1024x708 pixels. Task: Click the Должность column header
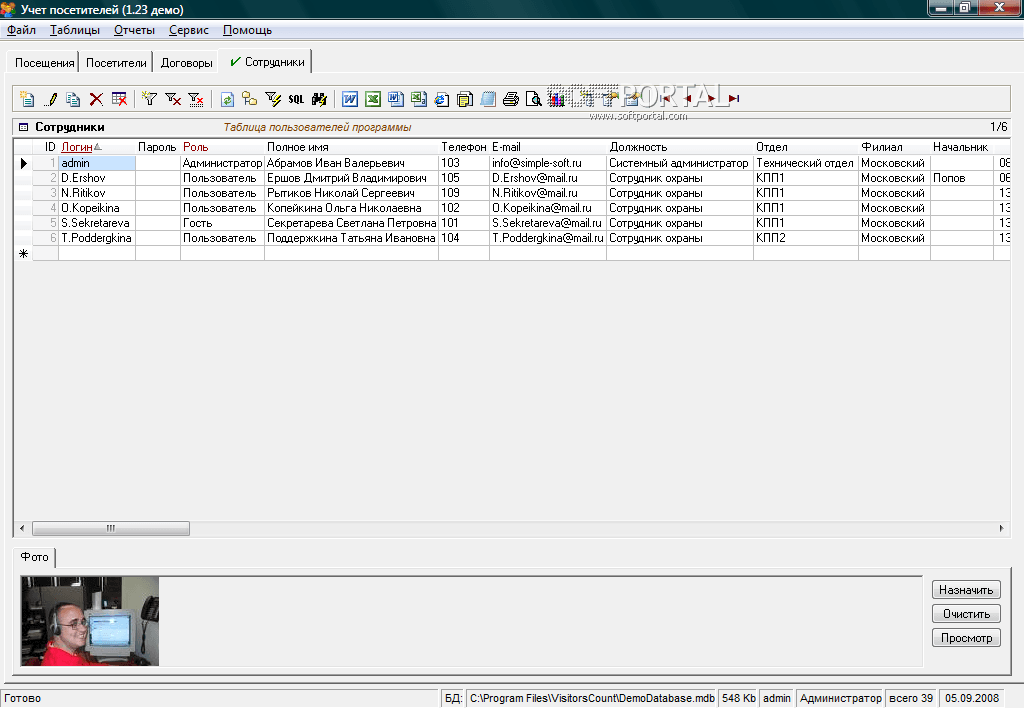[680, 147]
